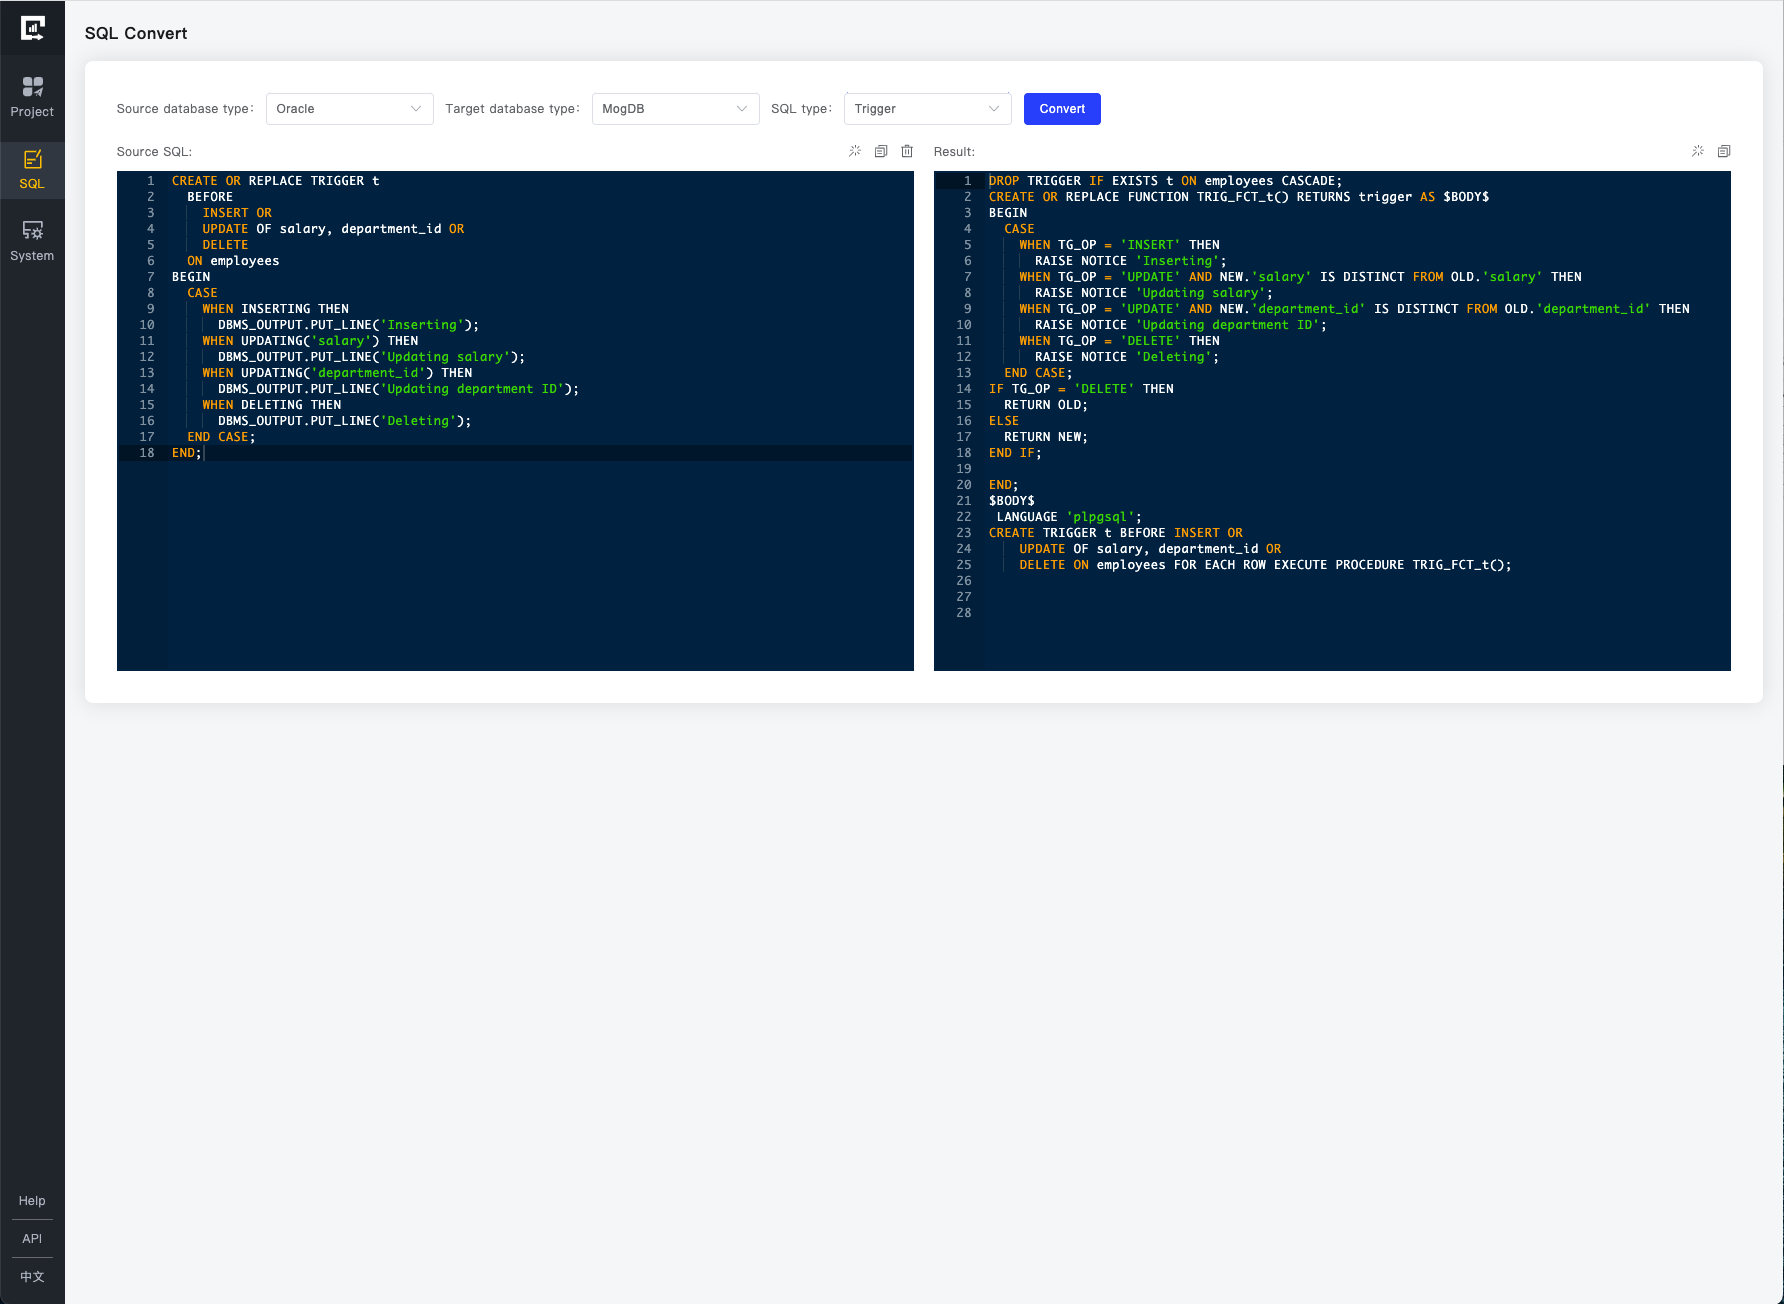
Task: Open the SQL type dropdown showing Trigger
Action: coord(926,108)
